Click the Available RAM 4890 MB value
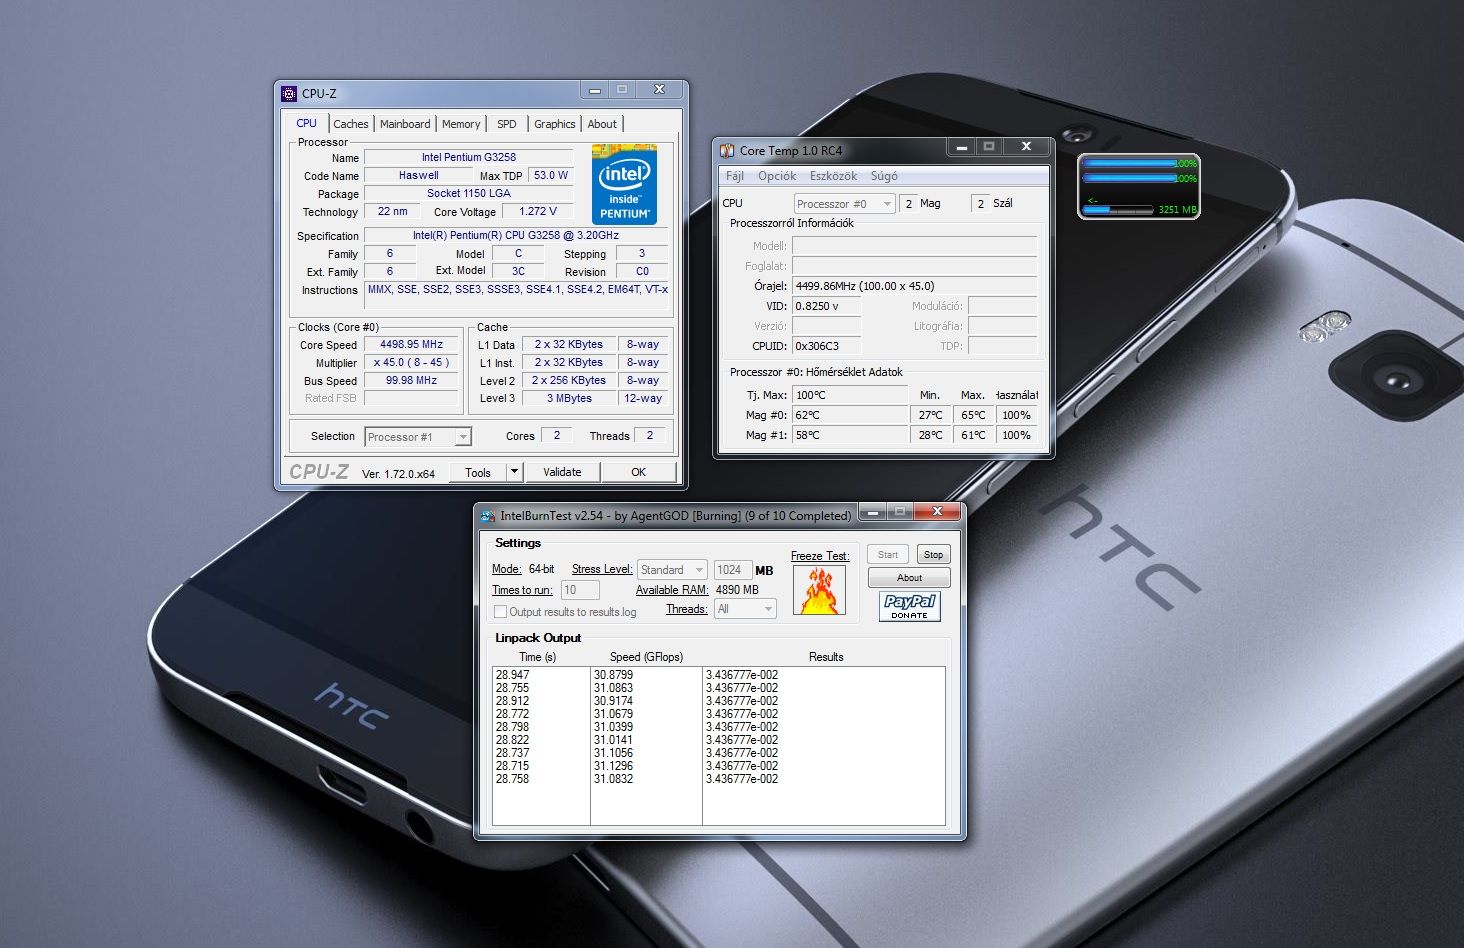The height and width of the screenshot is (948, 1464). point(737,590)
